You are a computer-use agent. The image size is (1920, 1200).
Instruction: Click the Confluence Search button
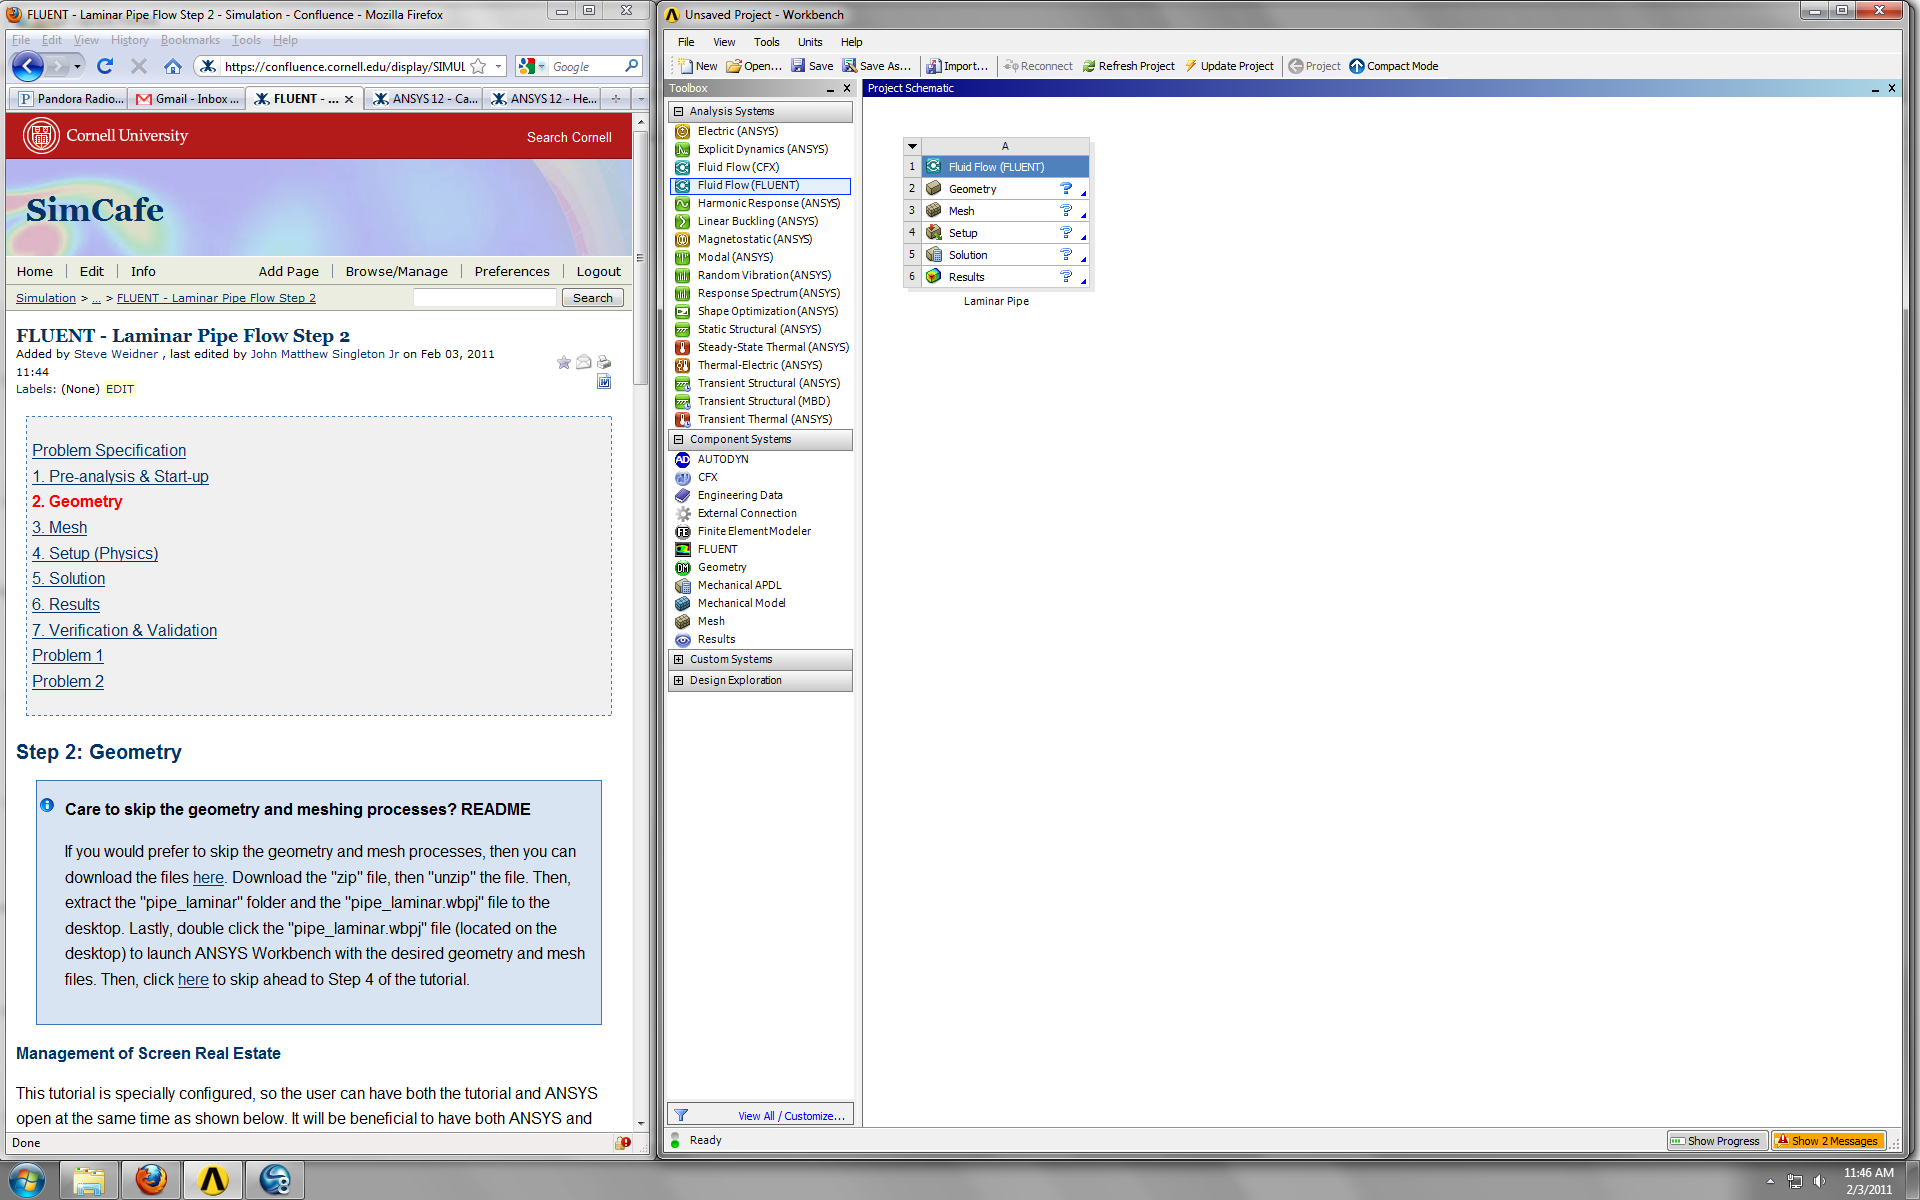593,298
